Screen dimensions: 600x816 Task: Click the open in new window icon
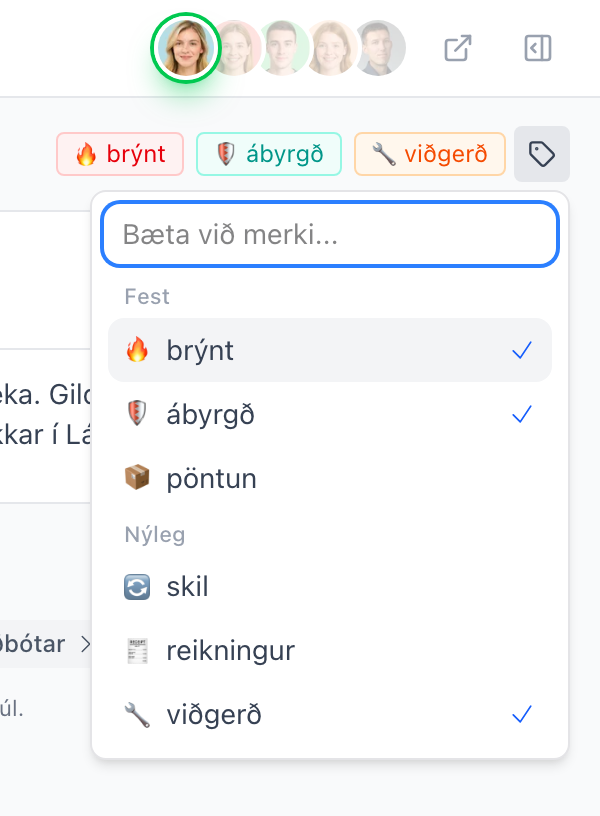458,48
